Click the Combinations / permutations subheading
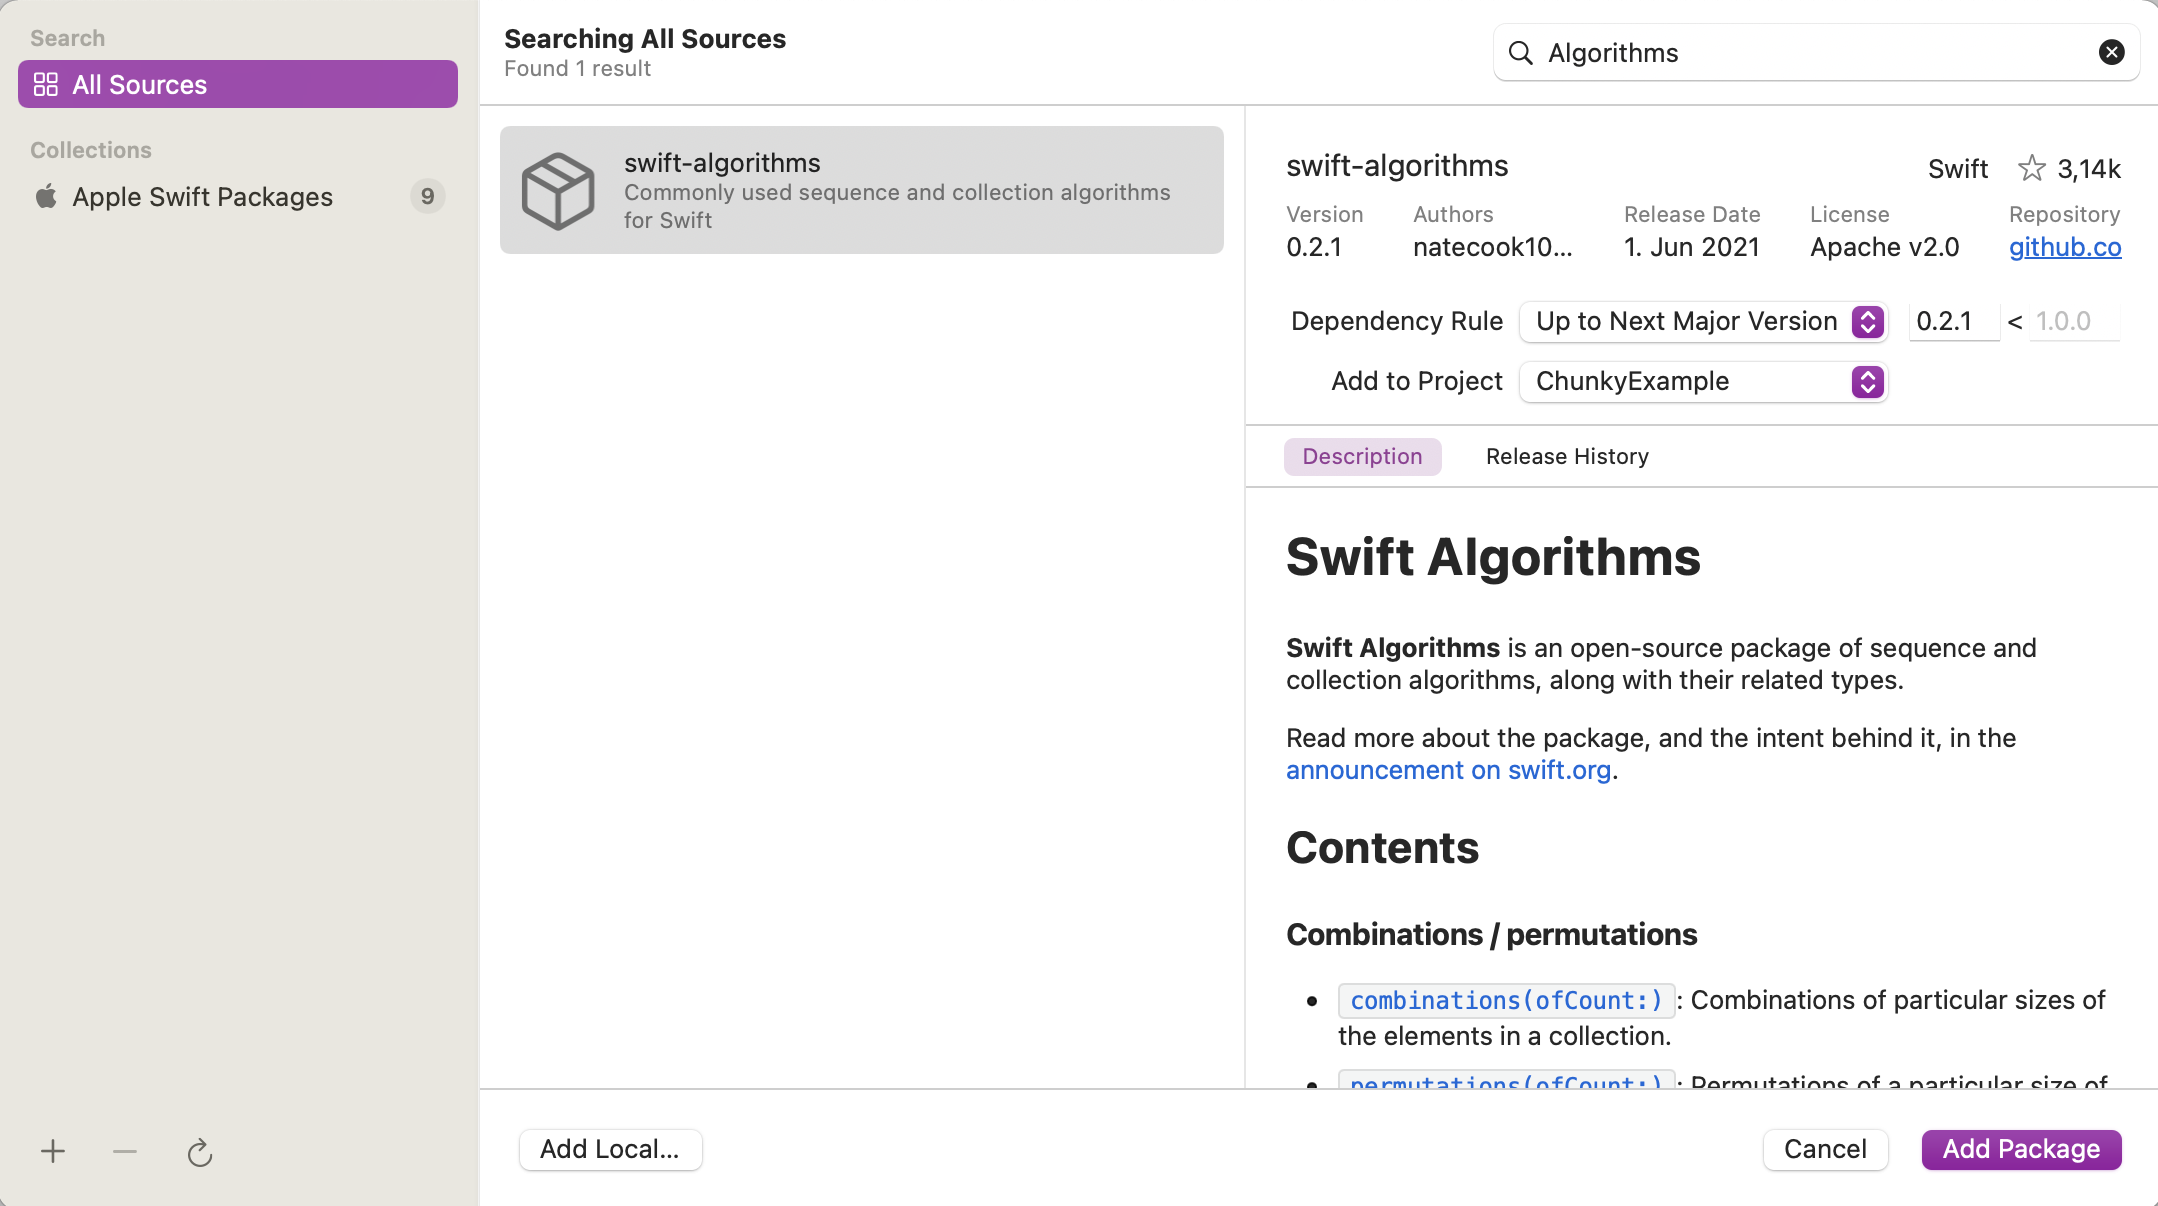 coord(1491,934)
